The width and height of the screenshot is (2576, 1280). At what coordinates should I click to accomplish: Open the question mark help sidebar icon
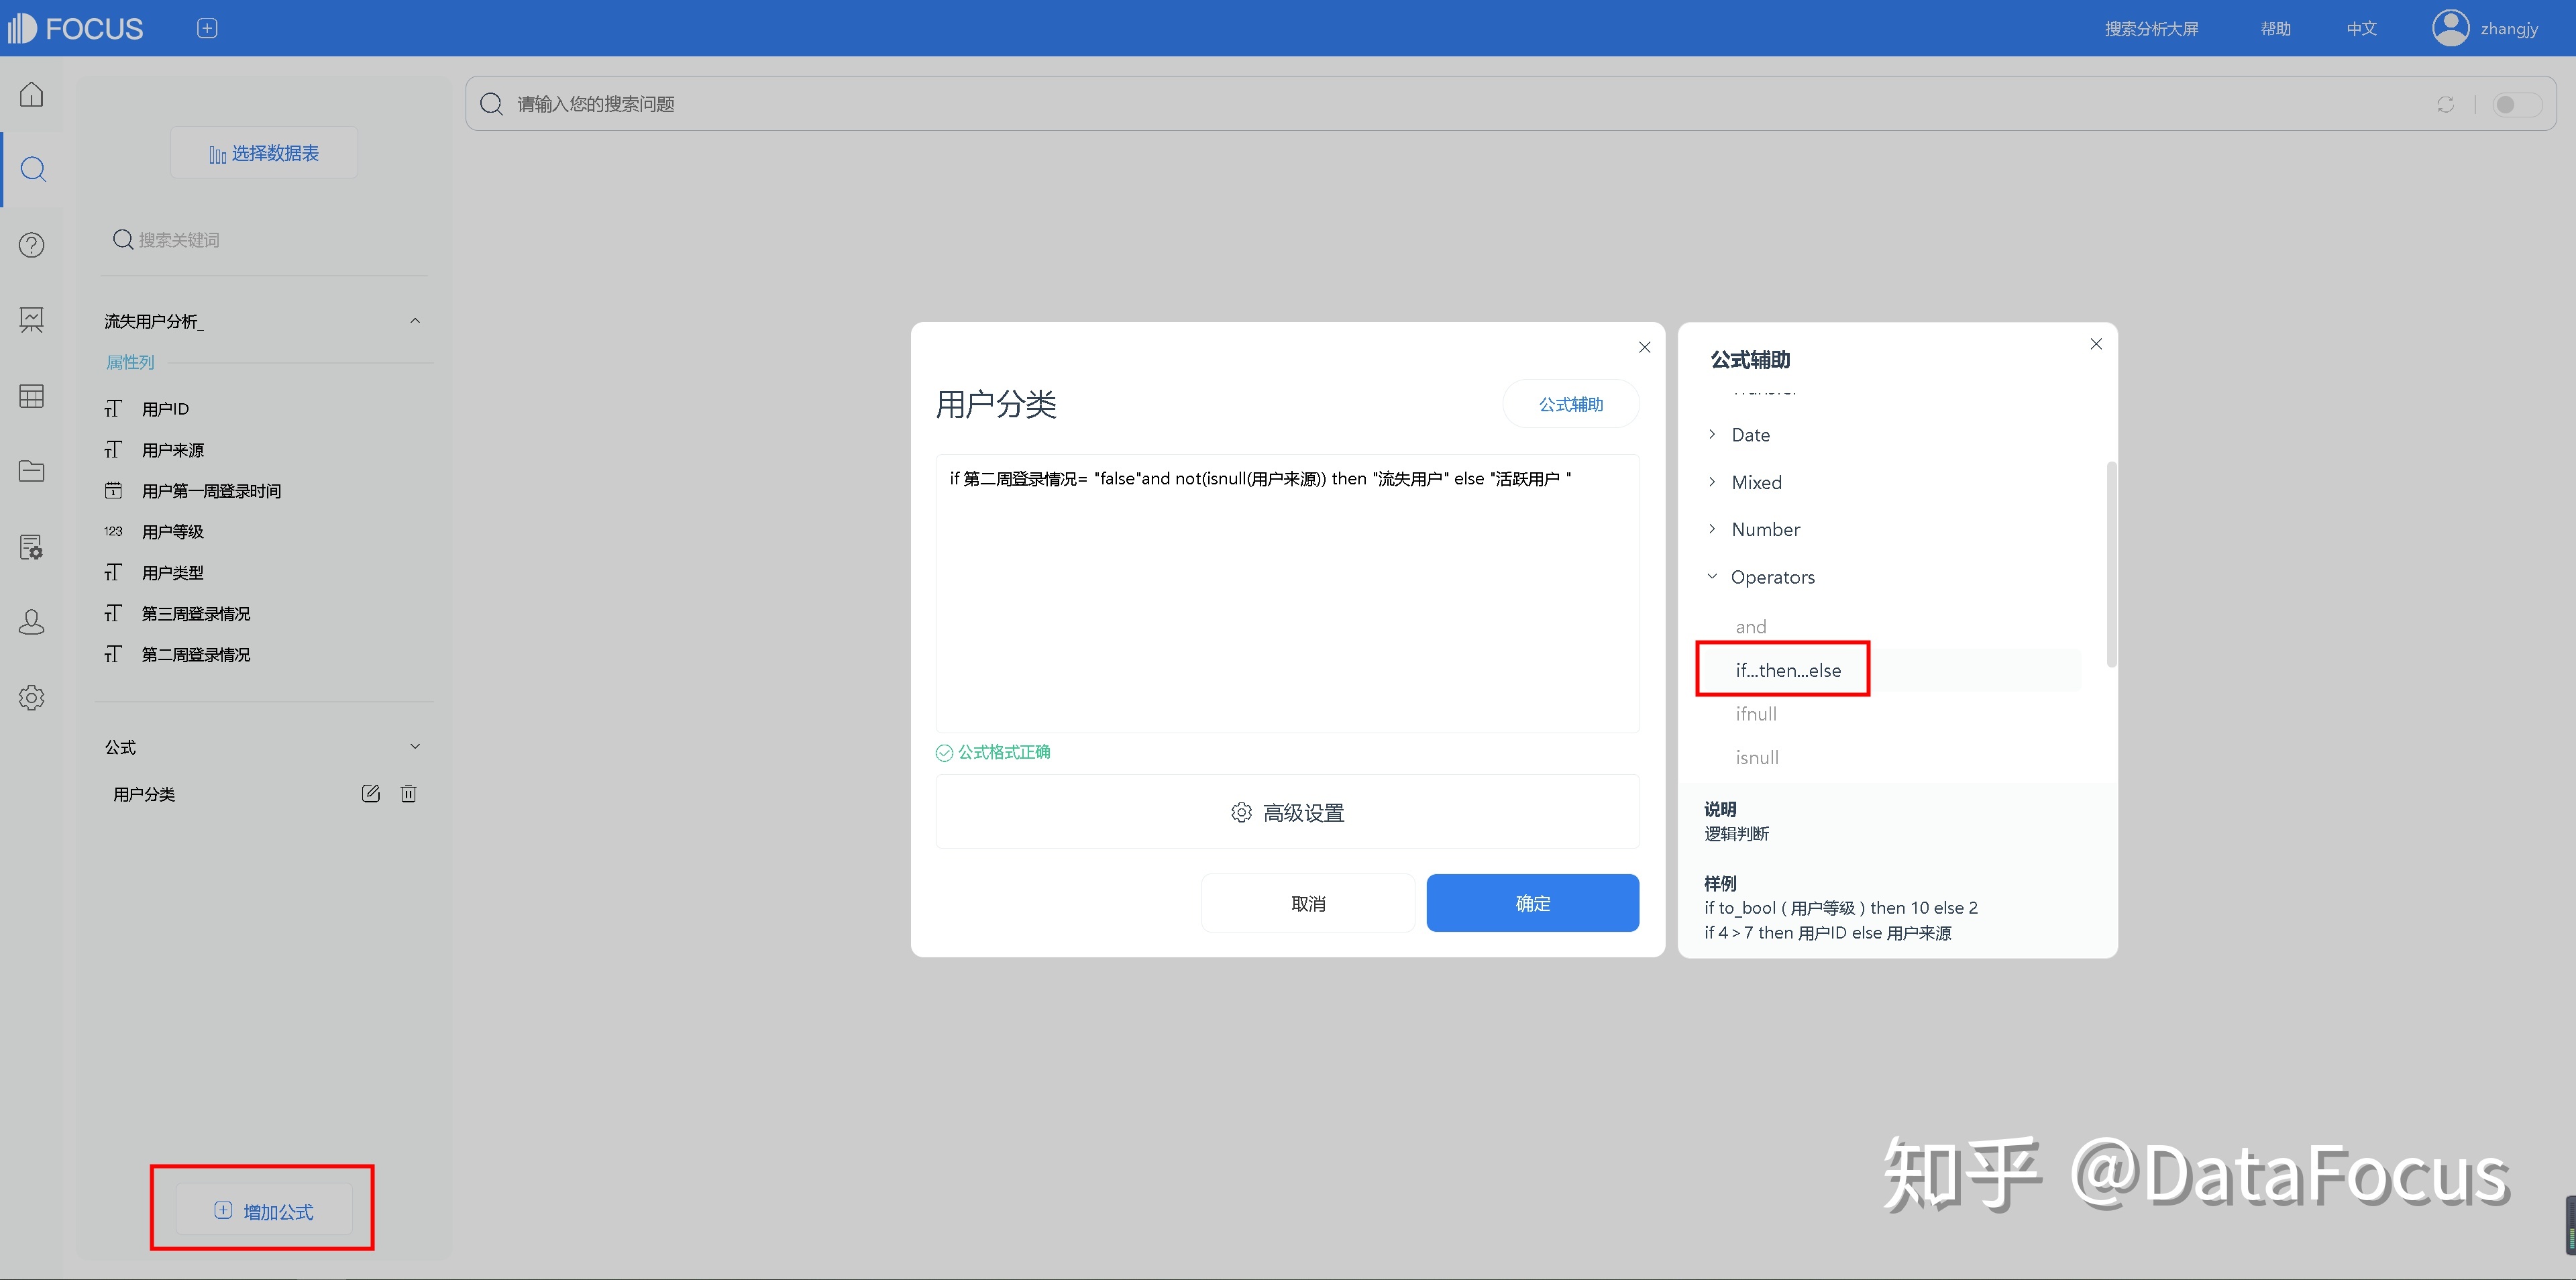(x=32, y=245)
